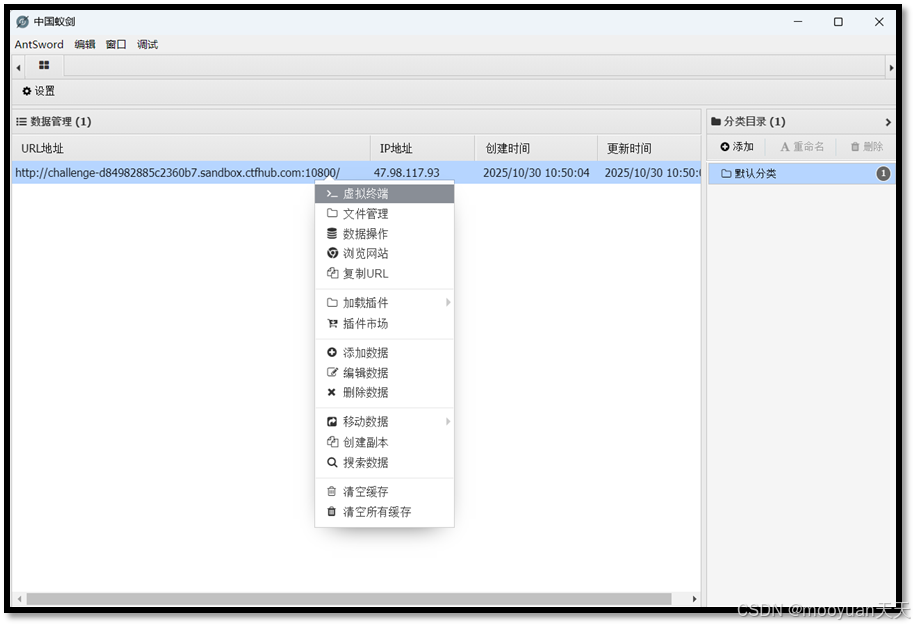Open the 编辑 menu
Image resolution: width=915 pixels, height=626 pixels.
85,44
